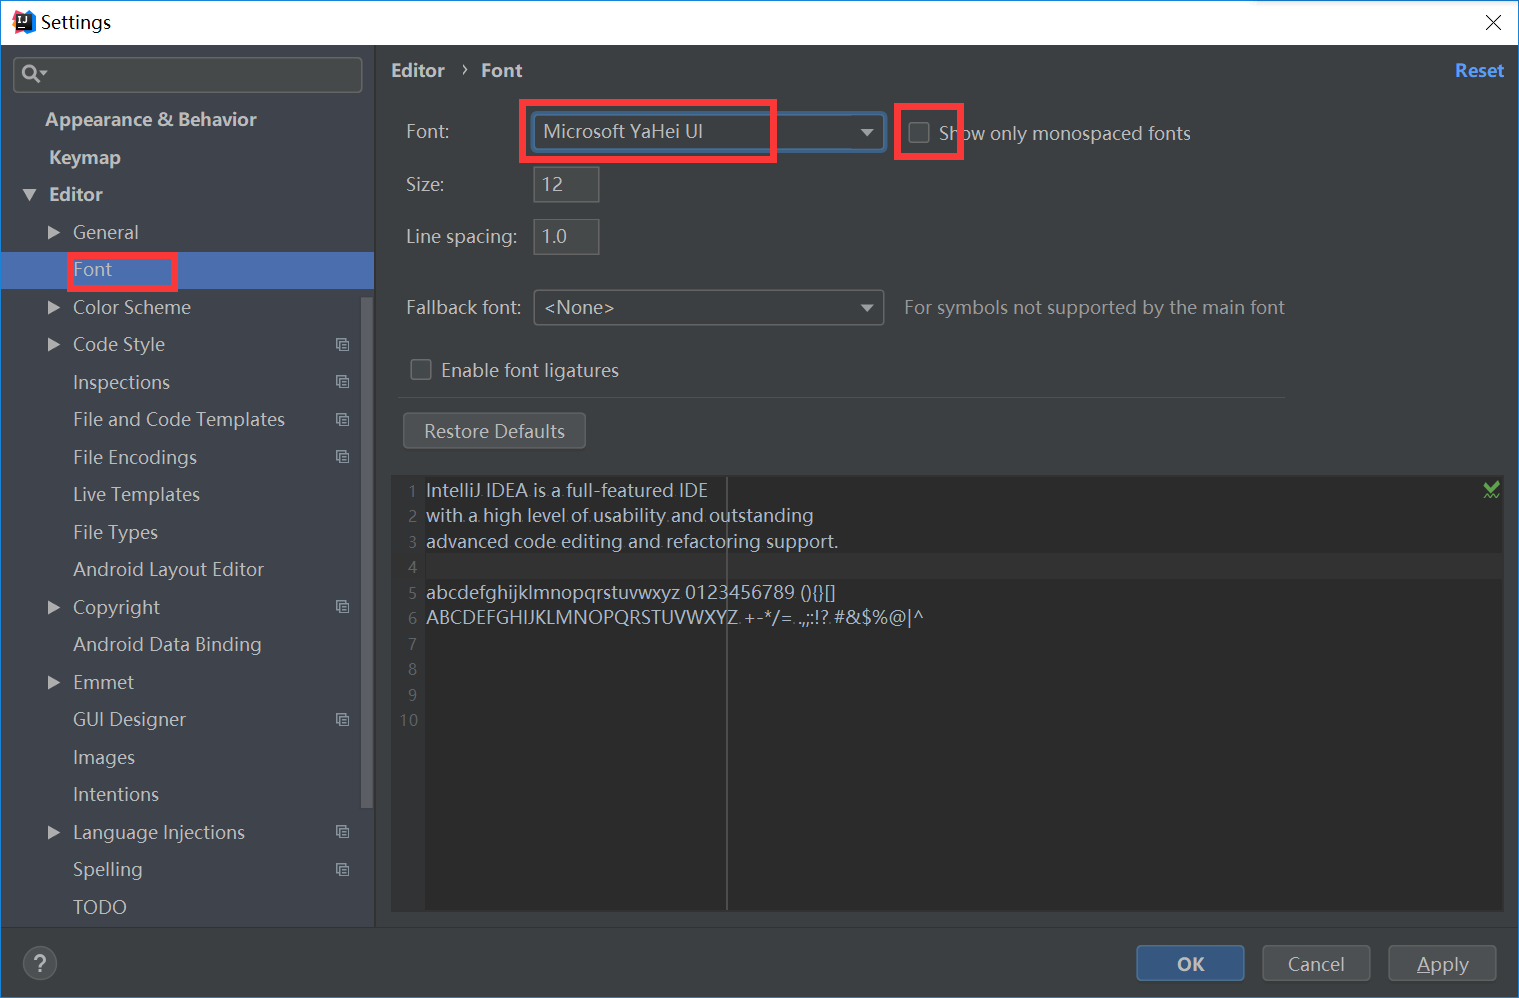Click the project-level icon beside File Encodings
This screenshot has height=998, width=1519.
343,457
